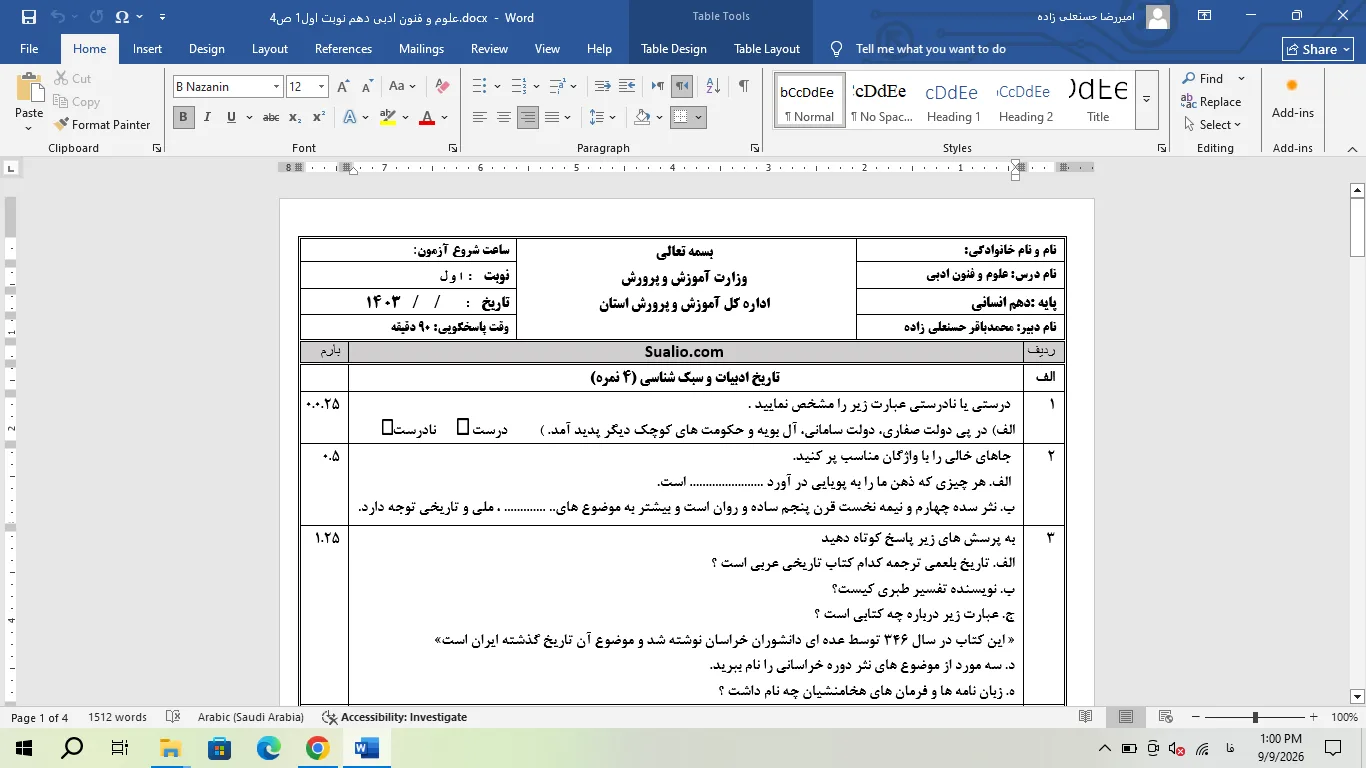The height and width of the screenshot is (768, 1366).
Task: Open Google Chrome from the taskbar
Action: tap(317, 747)
